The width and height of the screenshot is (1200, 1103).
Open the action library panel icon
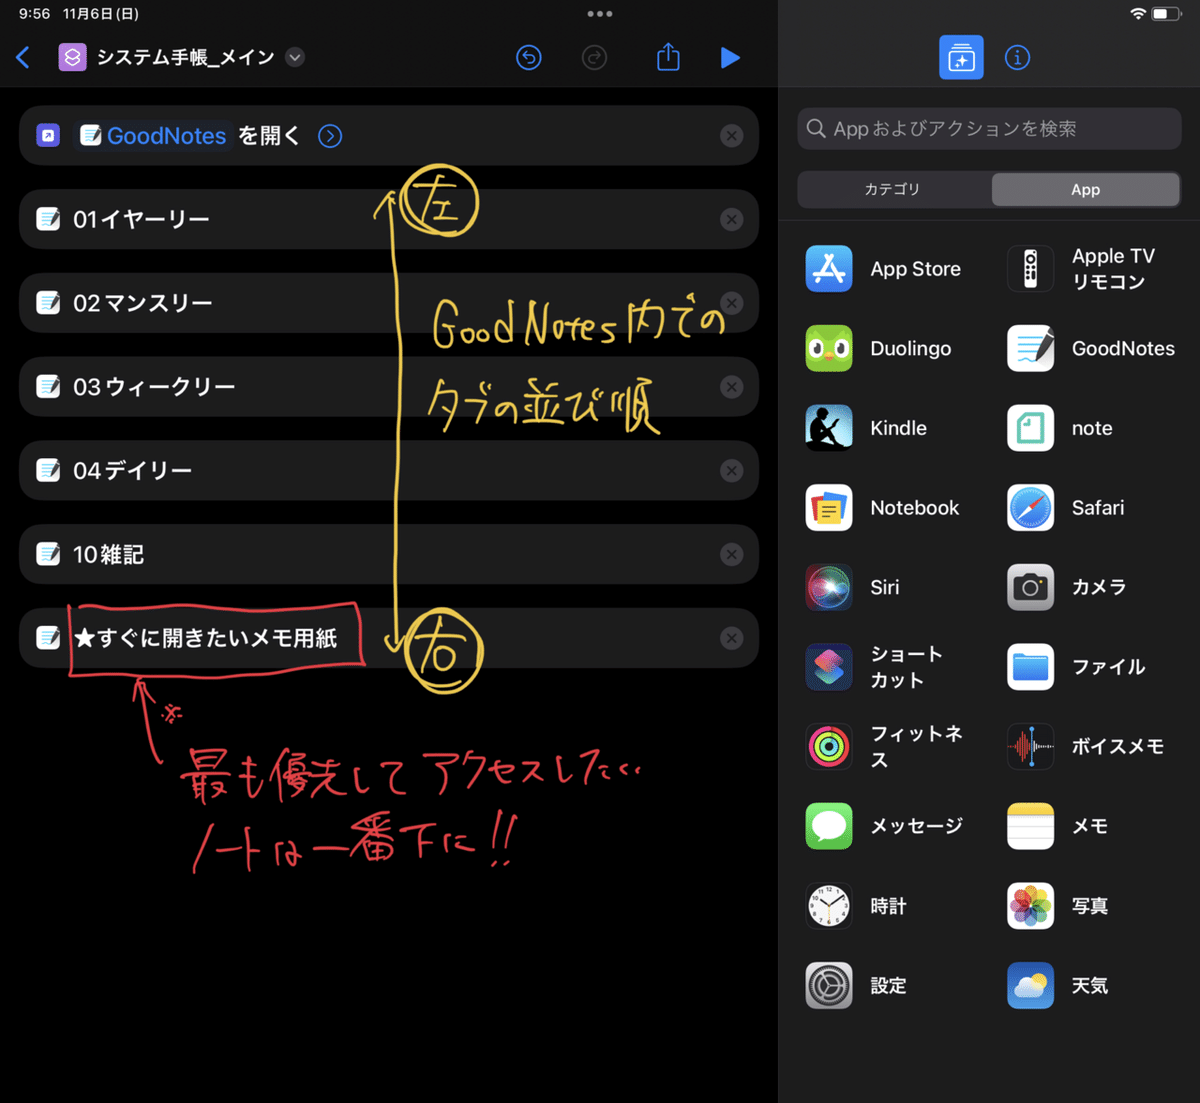coord(961,57)
